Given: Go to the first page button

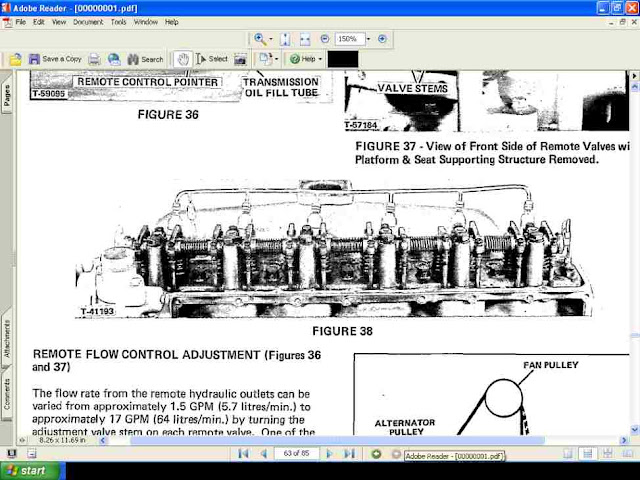Looking at the screenshot, I should tap(243, 454).
